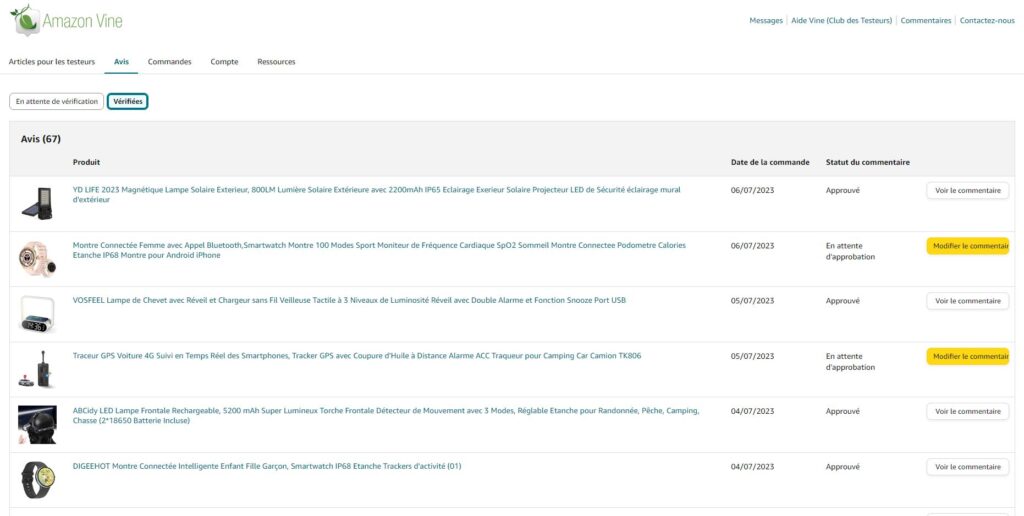Open the Compte tab
Screen dimensions: 1024x516
224,62
